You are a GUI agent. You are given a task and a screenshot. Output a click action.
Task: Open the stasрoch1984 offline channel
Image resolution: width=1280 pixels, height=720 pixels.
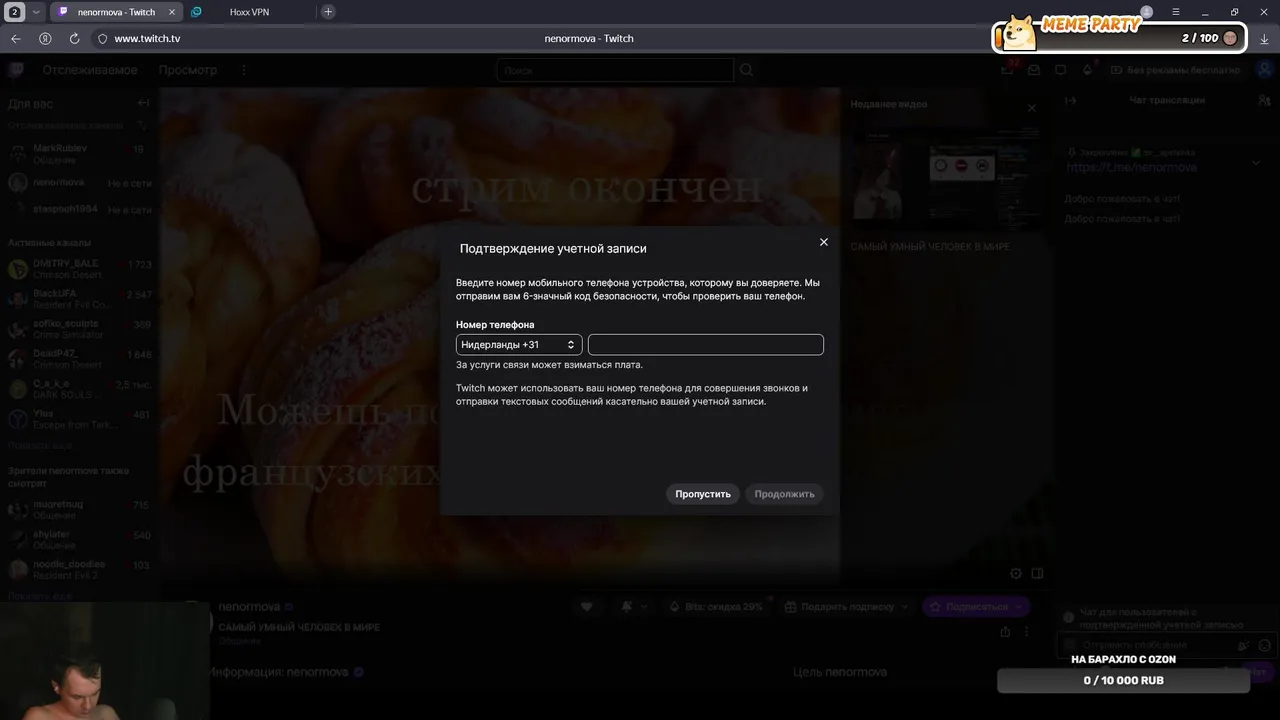click(80, 210)
